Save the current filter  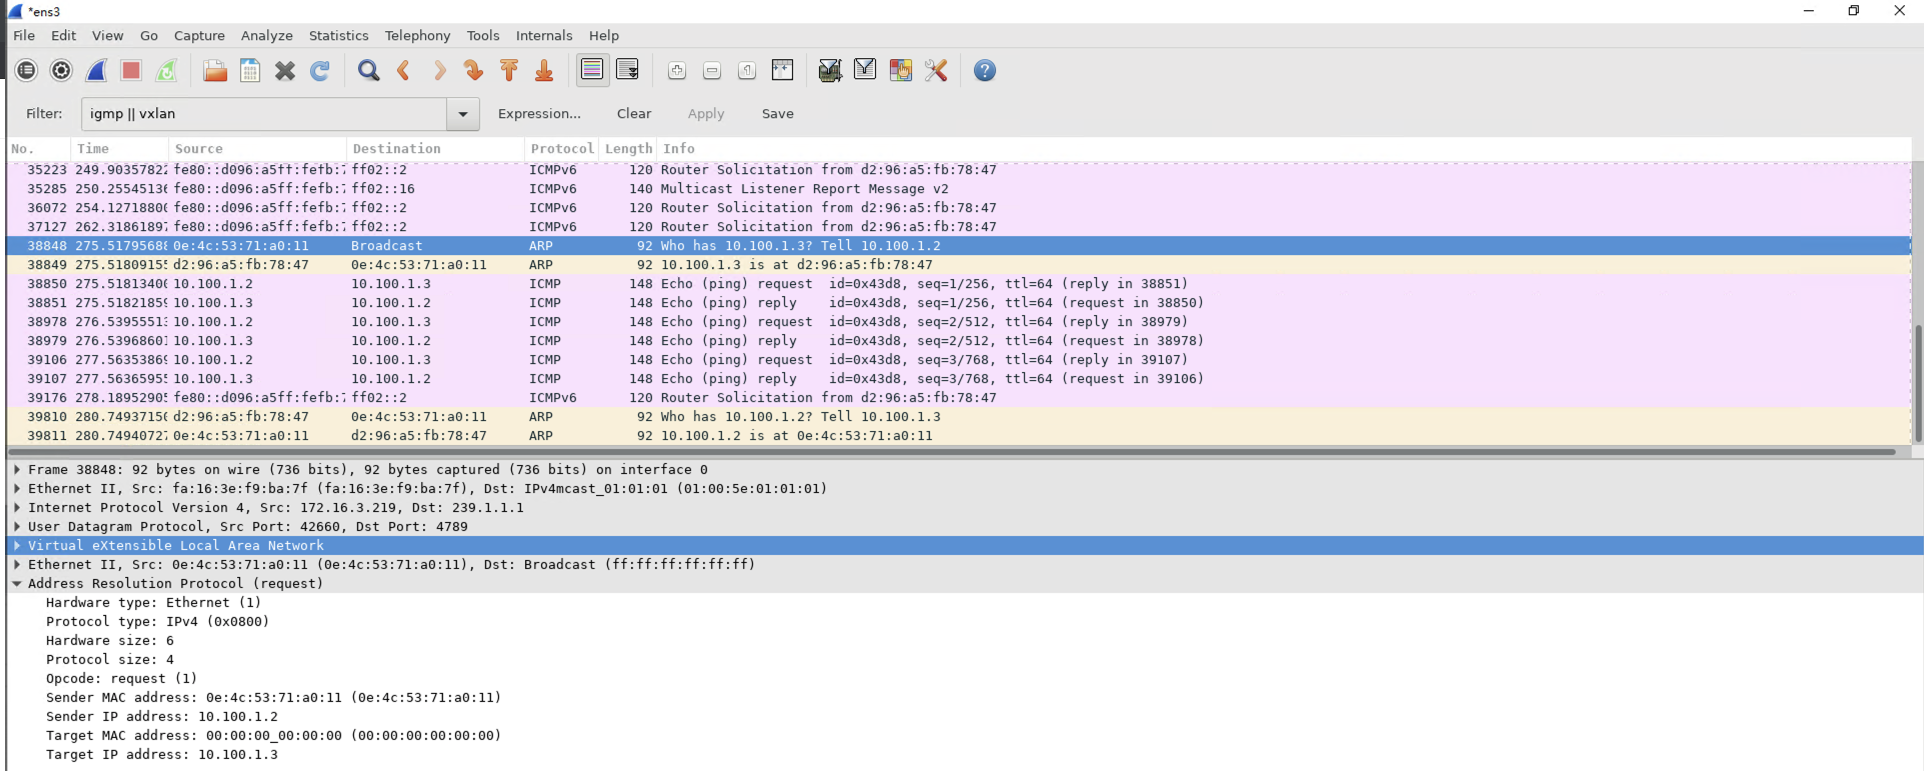pos(777,114)
